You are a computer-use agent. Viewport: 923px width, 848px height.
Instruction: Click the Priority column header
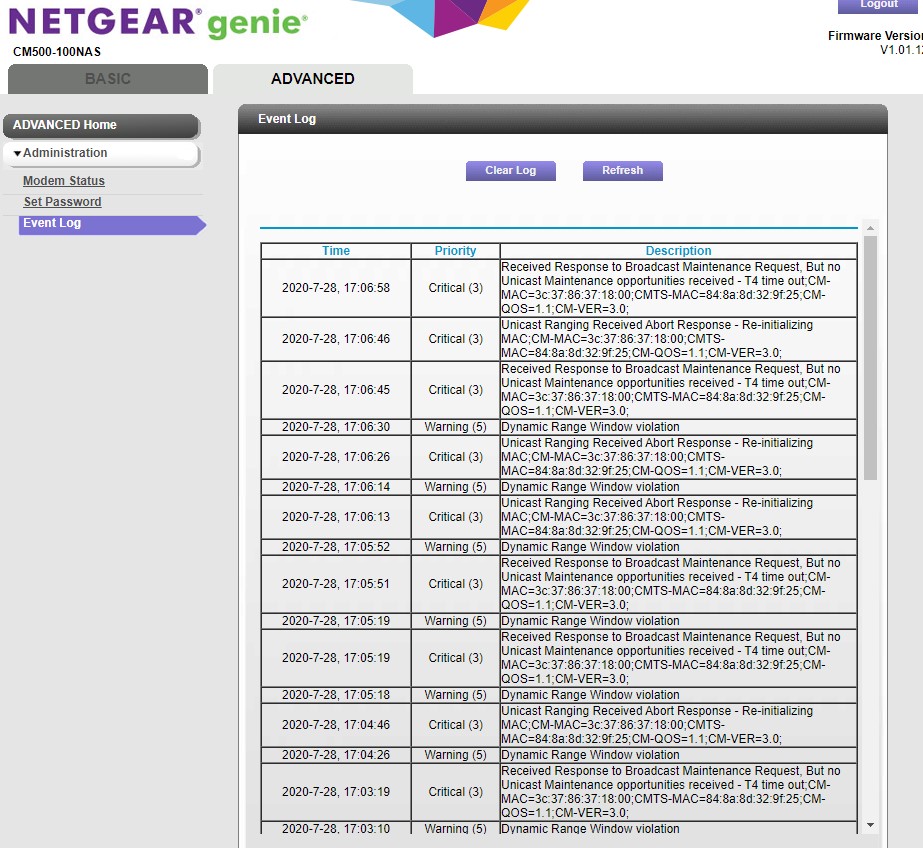[455, 251]
